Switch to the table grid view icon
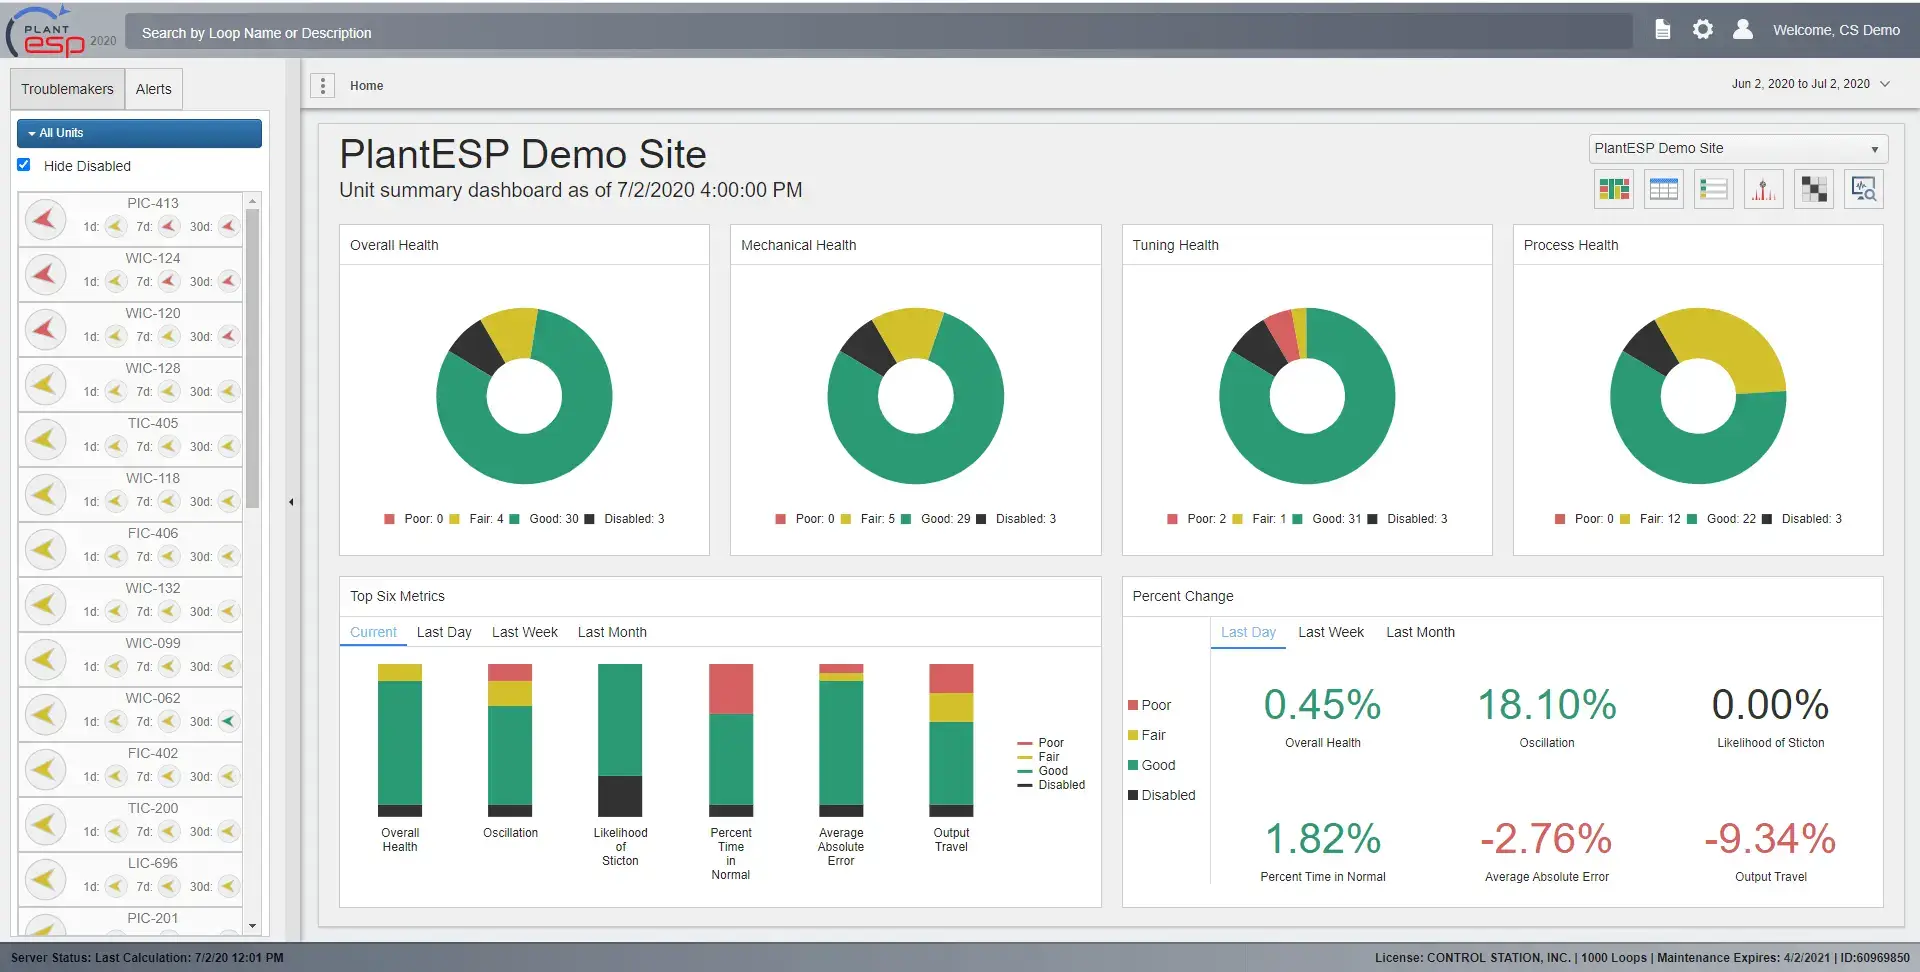1920x972 pixels. 1663,189
